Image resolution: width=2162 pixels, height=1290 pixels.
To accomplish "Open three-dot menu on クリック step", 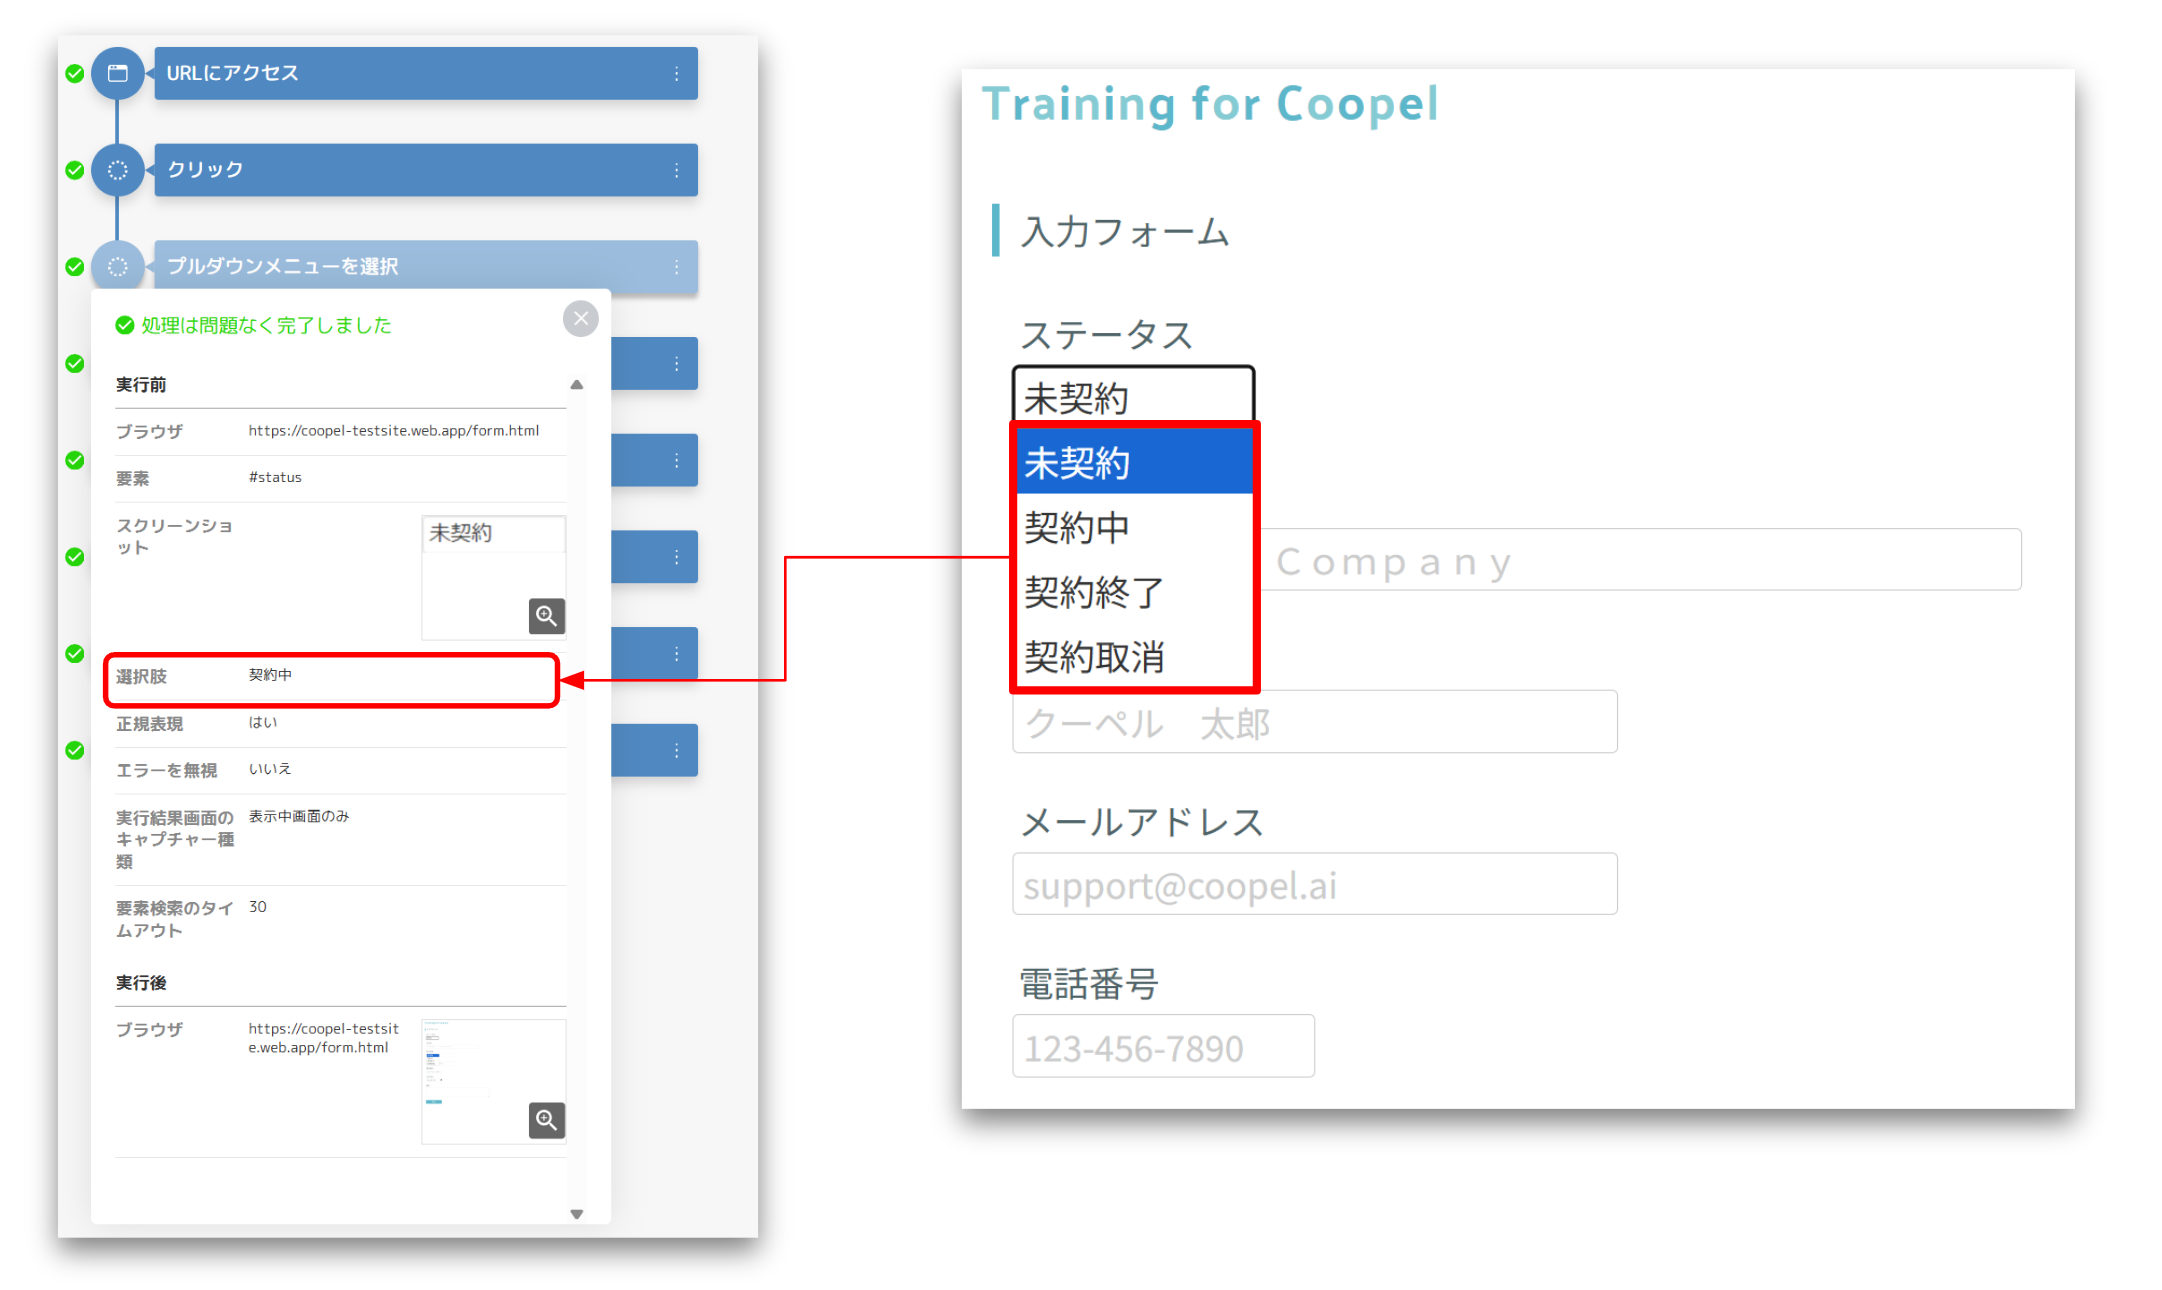I will pos(677,170).
